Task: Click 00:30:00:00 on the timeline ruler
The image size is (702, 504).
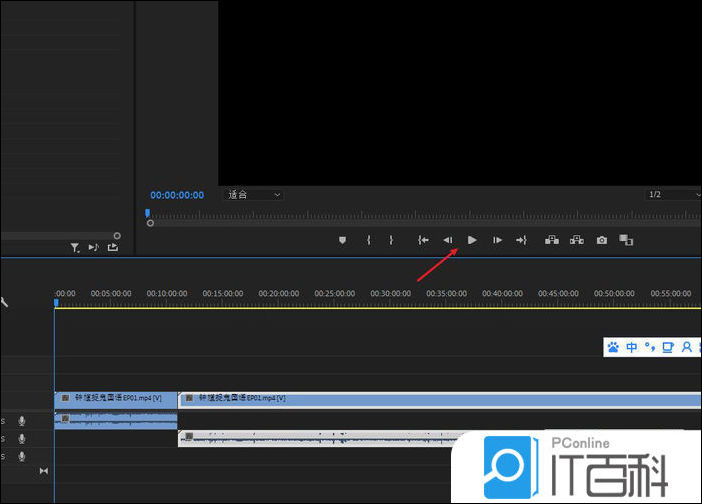Action: click(x=390, y=294)
